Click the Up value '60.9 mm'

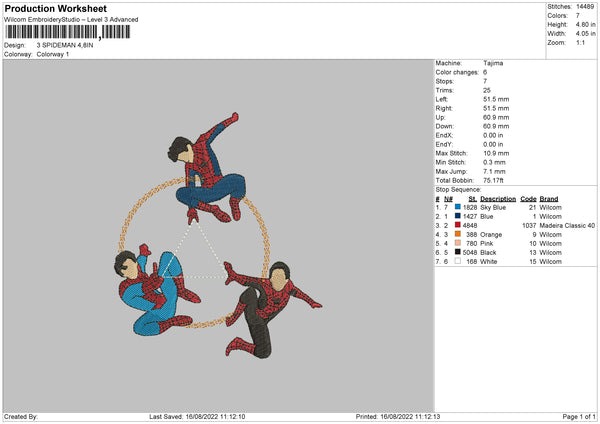(x=496, y=117)
